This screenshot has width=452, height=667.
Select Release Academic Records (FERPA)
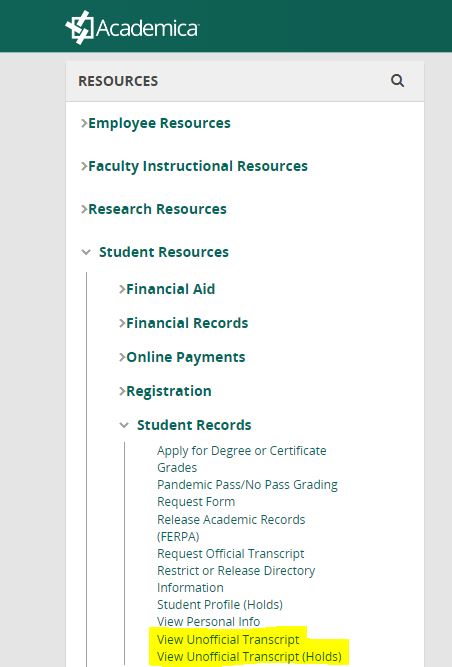[231, 528]
